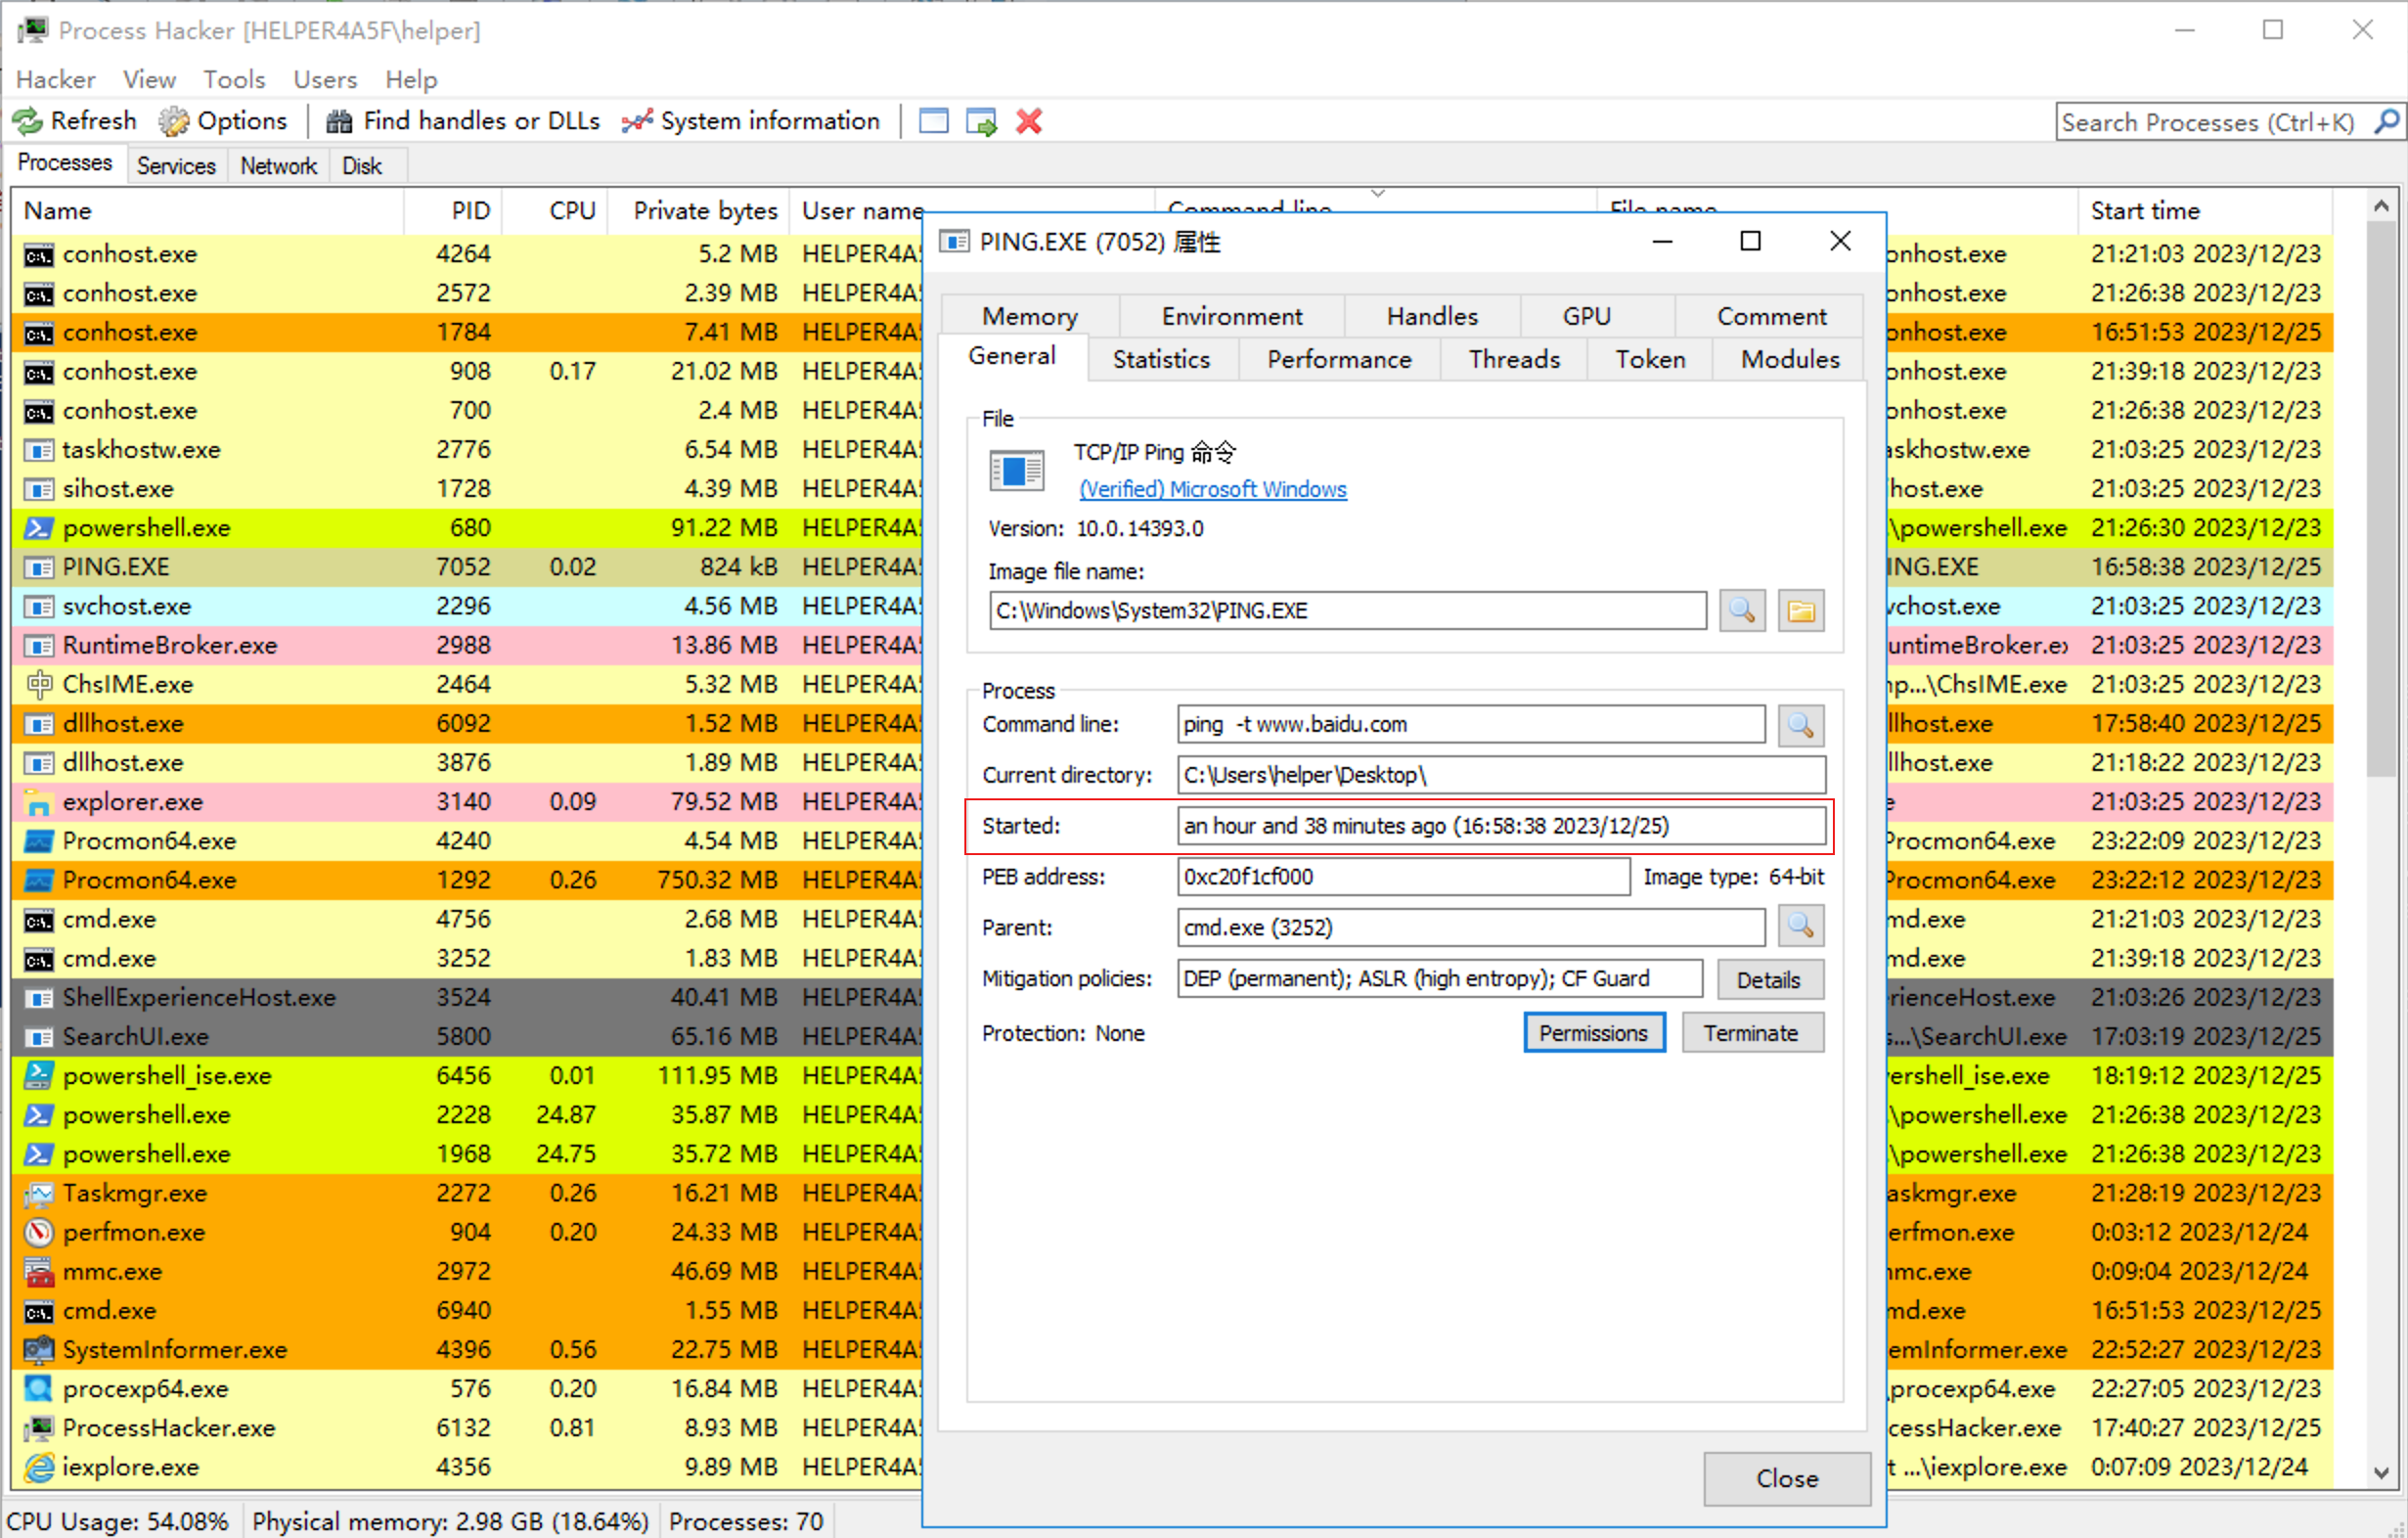Switch to the Threads tab
Viewport: 2408px width, 1538px height.
point(1513,359)
